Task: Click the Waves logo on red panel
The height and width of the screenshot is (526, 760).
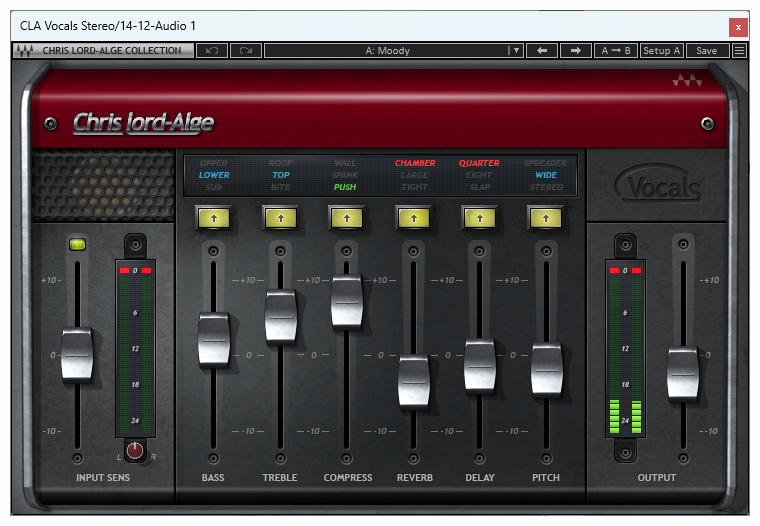Action: 687,80
